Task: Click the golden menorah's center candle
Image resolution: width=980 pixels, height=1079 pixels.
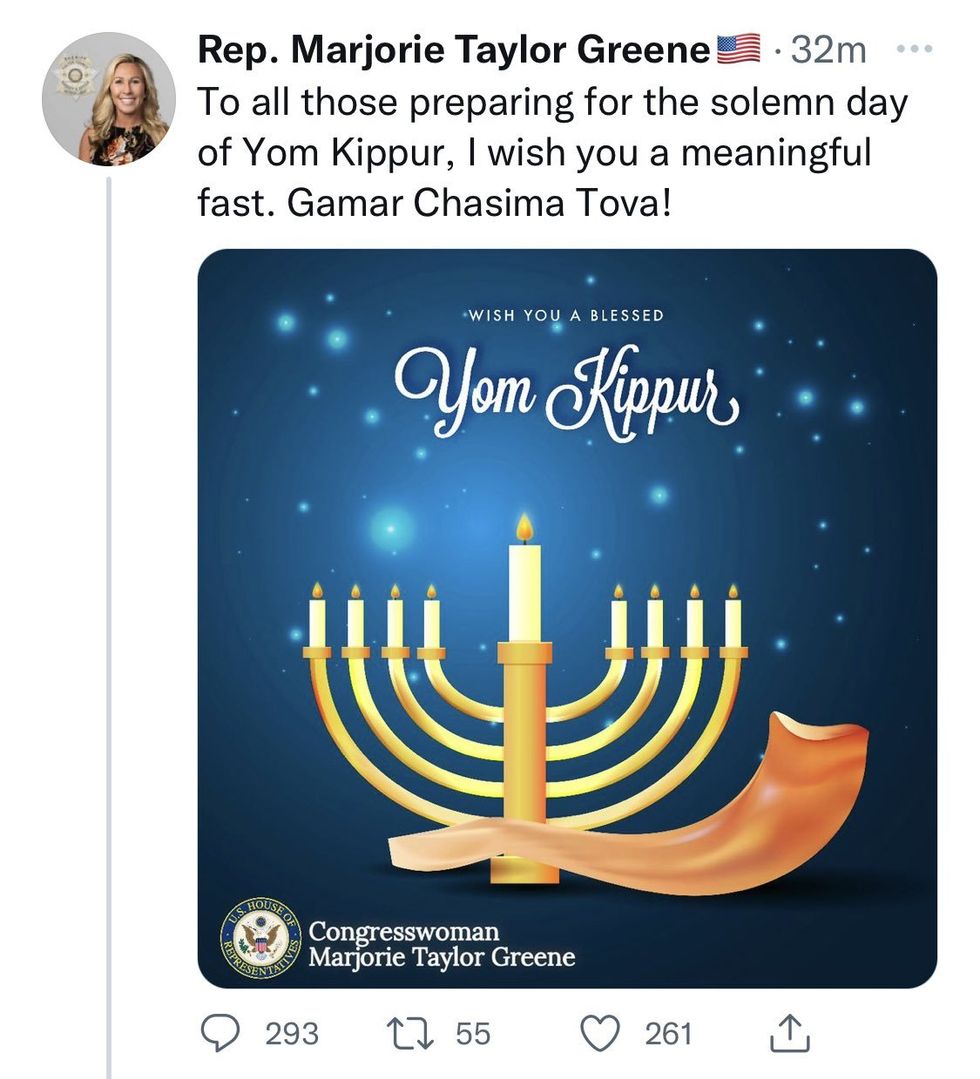Action: [524, 578]
